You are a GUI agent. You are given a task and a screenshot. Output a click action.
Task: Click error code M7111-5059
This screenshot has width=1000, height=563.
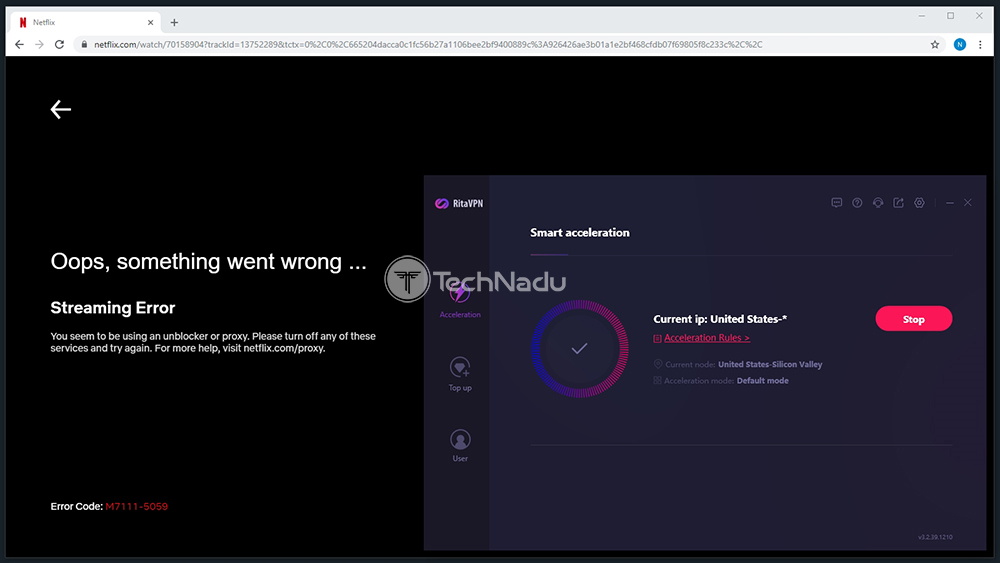point(136,506)
